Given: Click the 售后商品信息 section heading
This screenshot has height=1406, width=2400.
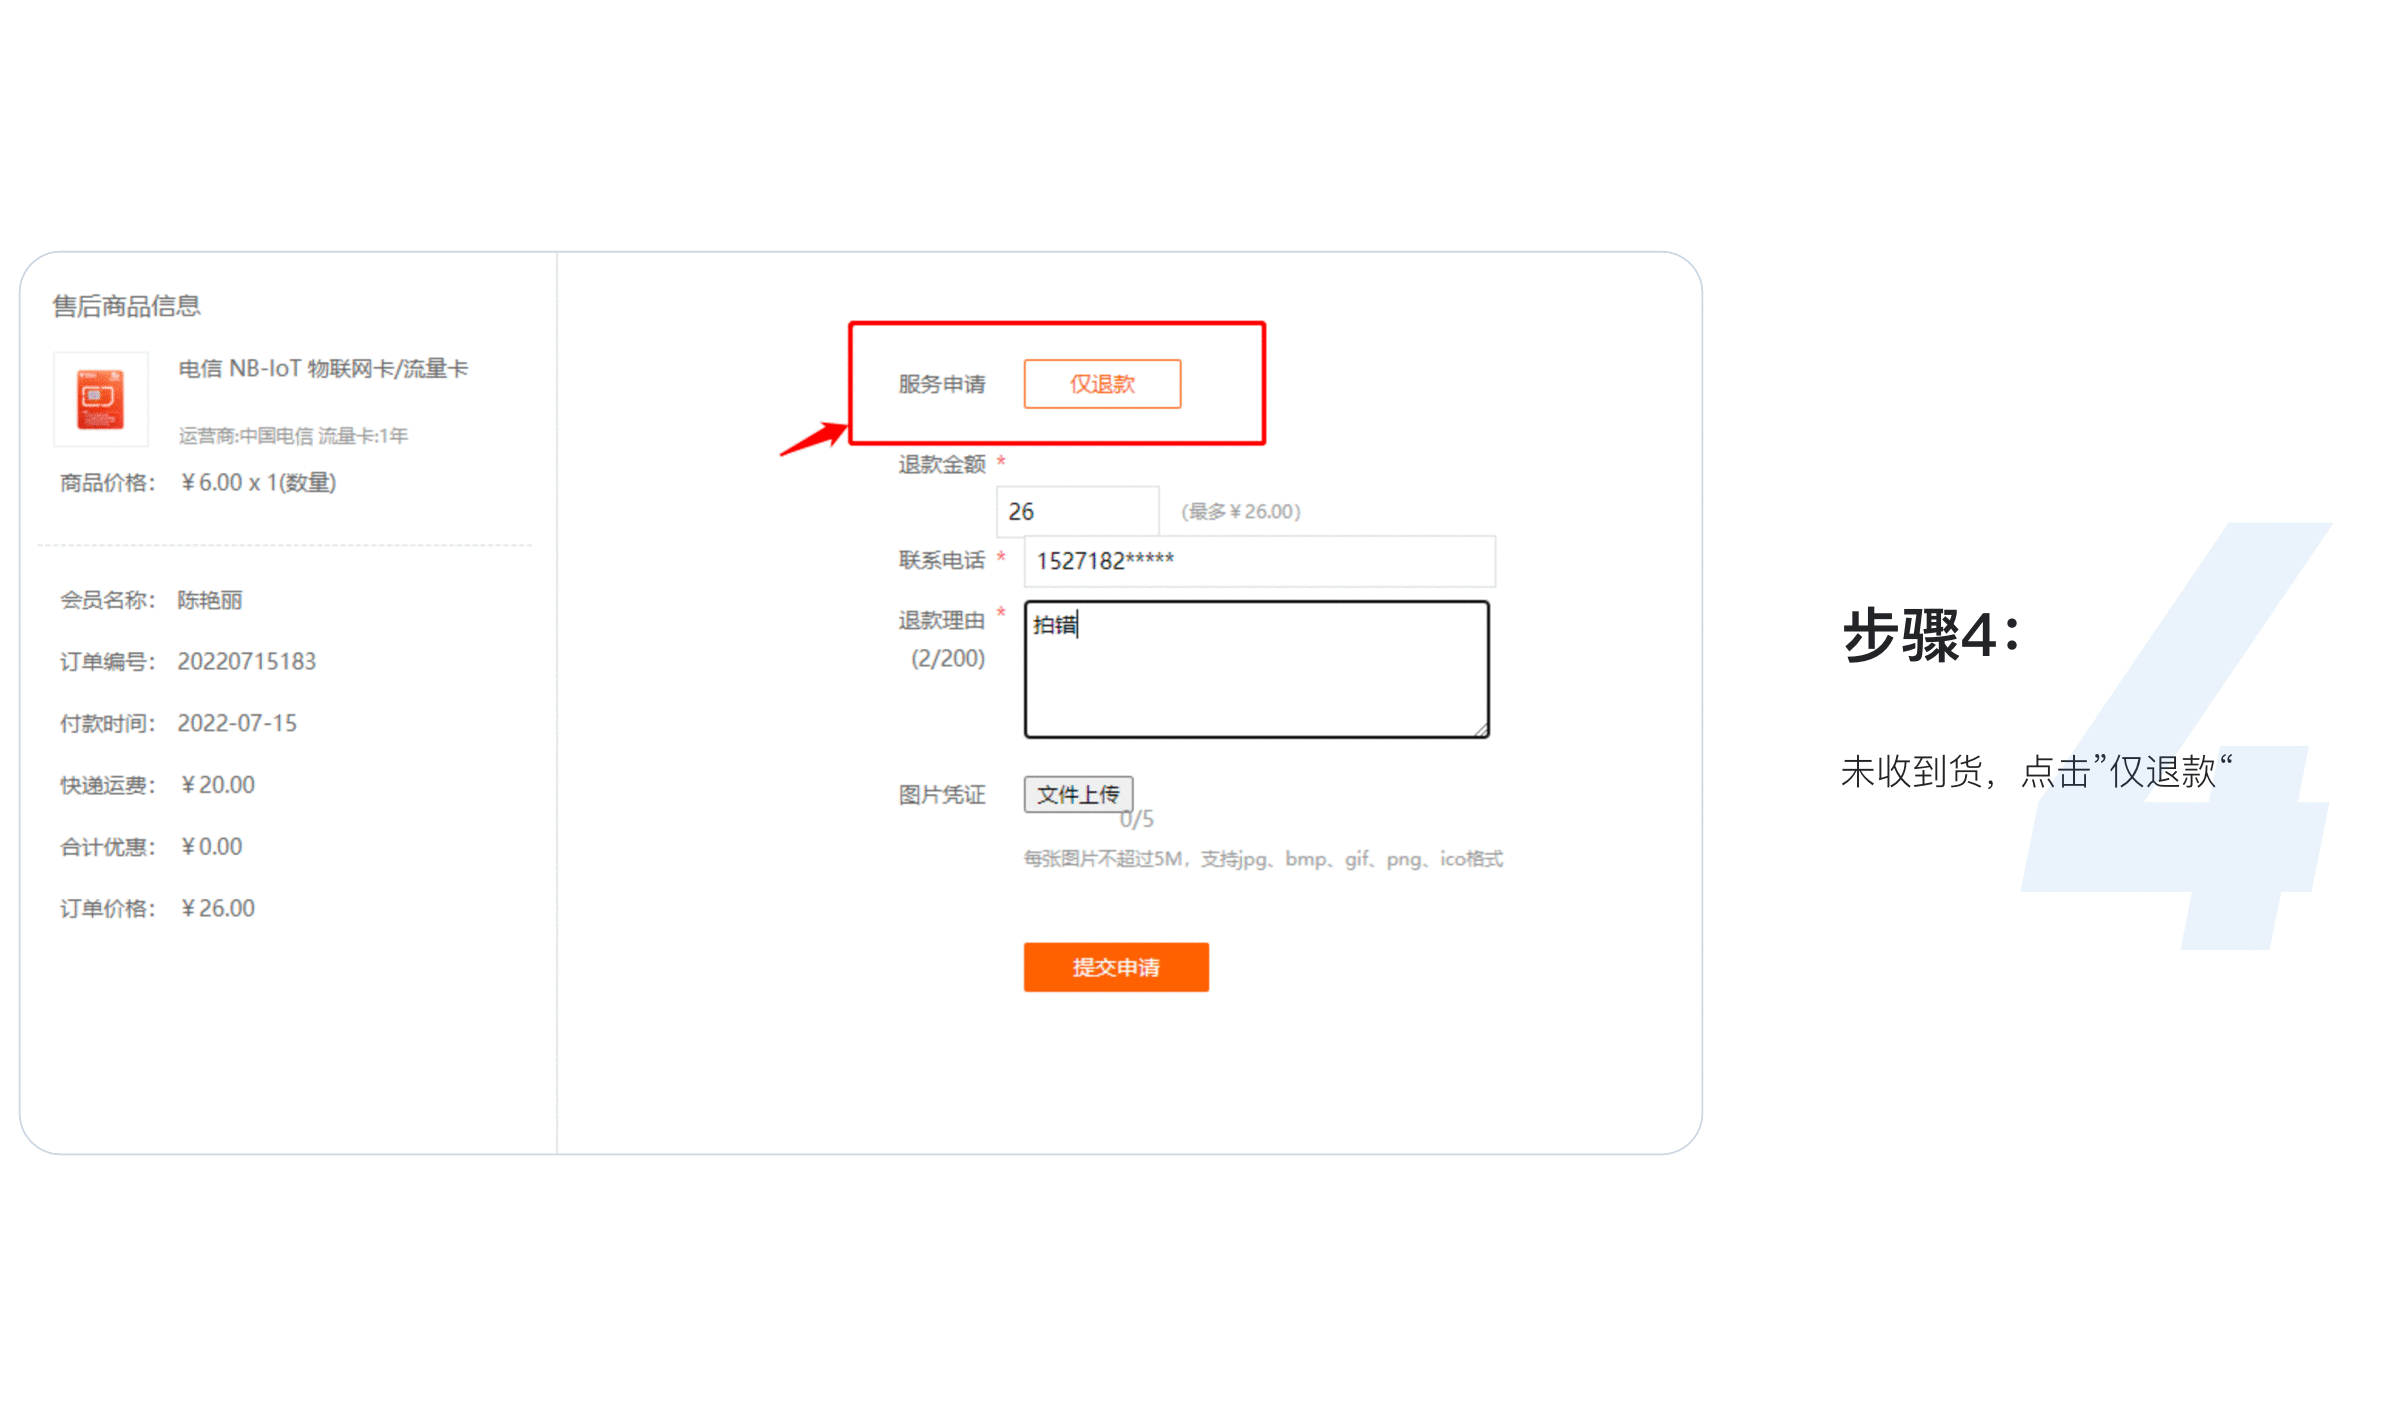Looking at the screenshot, I should pyautogui.click(x=126, y=306).
